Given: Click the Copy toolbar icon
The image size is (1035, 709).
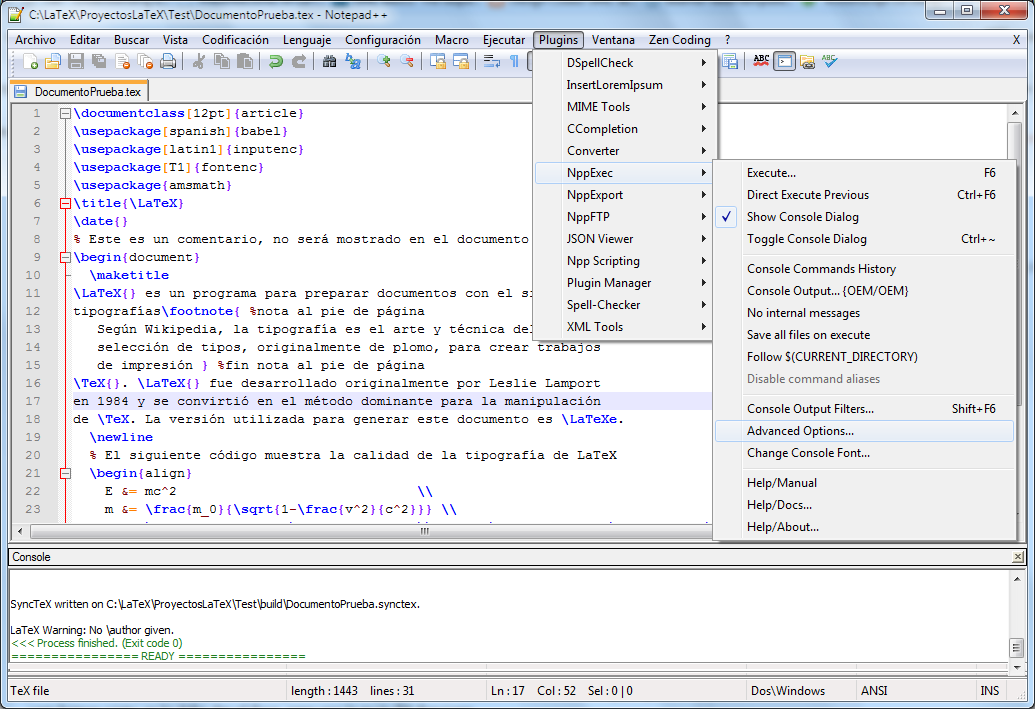Looking at the screenshot, I should [x=222, y=62].
